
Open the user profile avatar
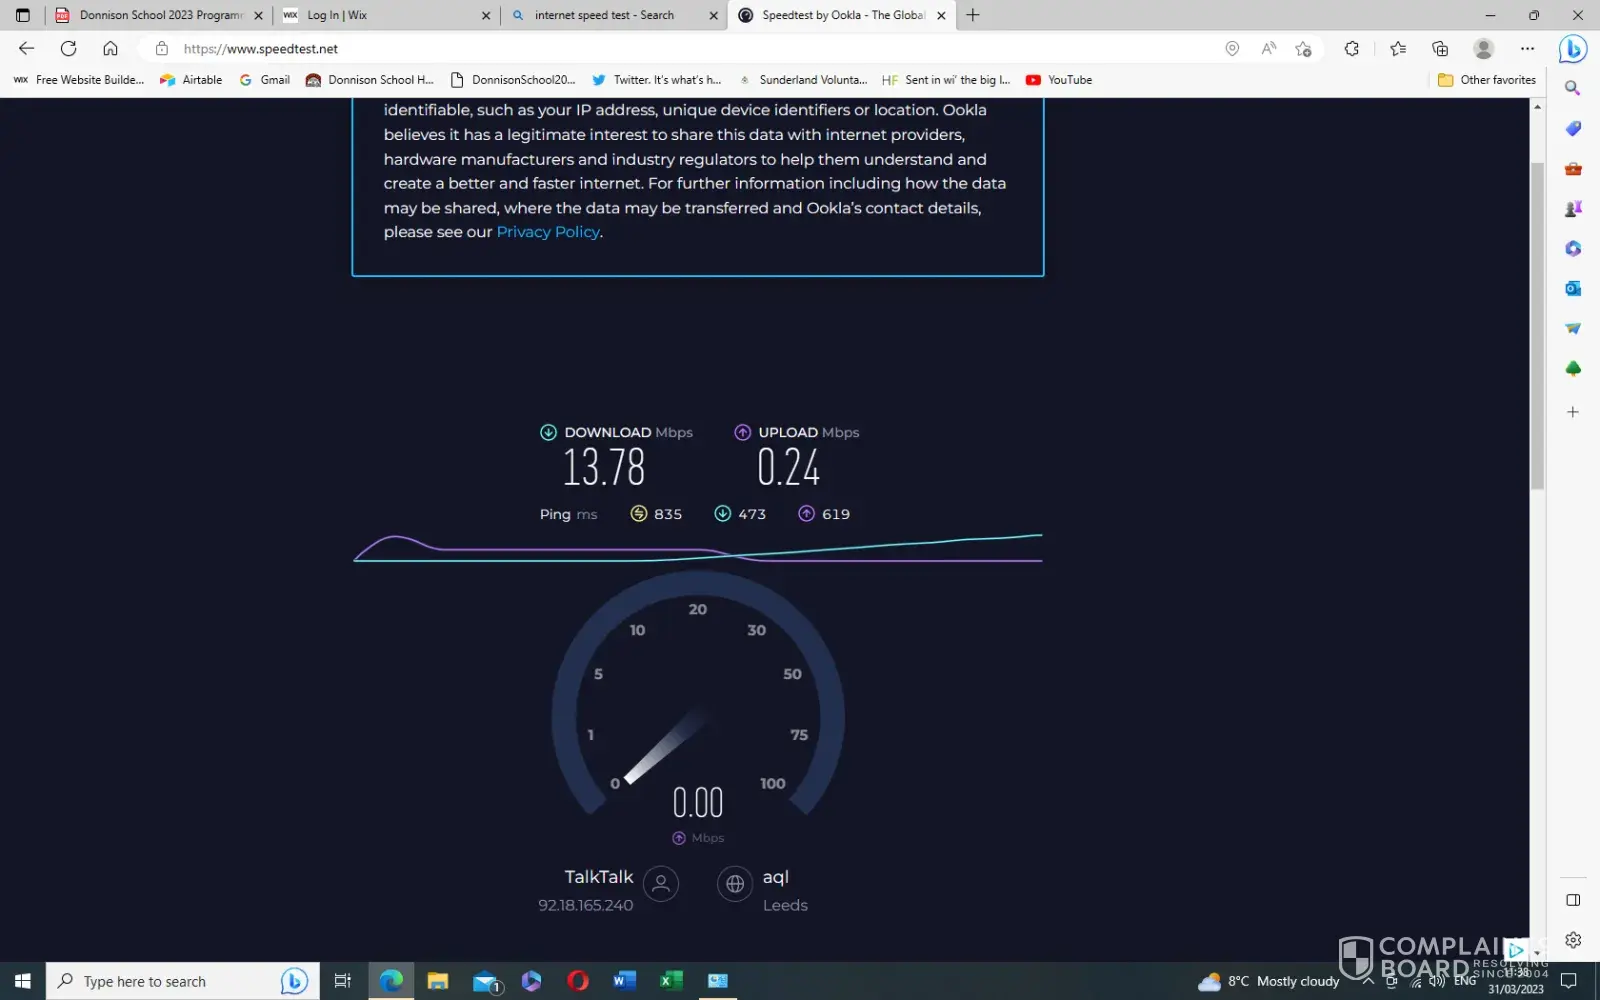(x=1484, y=48)
